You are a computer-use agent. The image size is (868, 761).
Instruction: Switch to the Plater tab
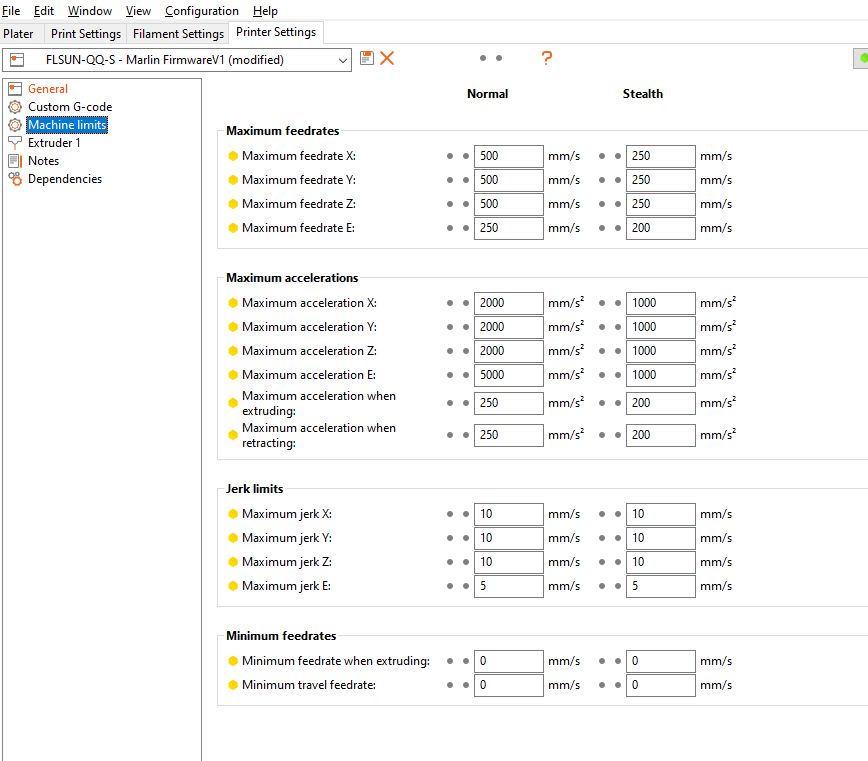pyautogui.click(x=18, y=34)
